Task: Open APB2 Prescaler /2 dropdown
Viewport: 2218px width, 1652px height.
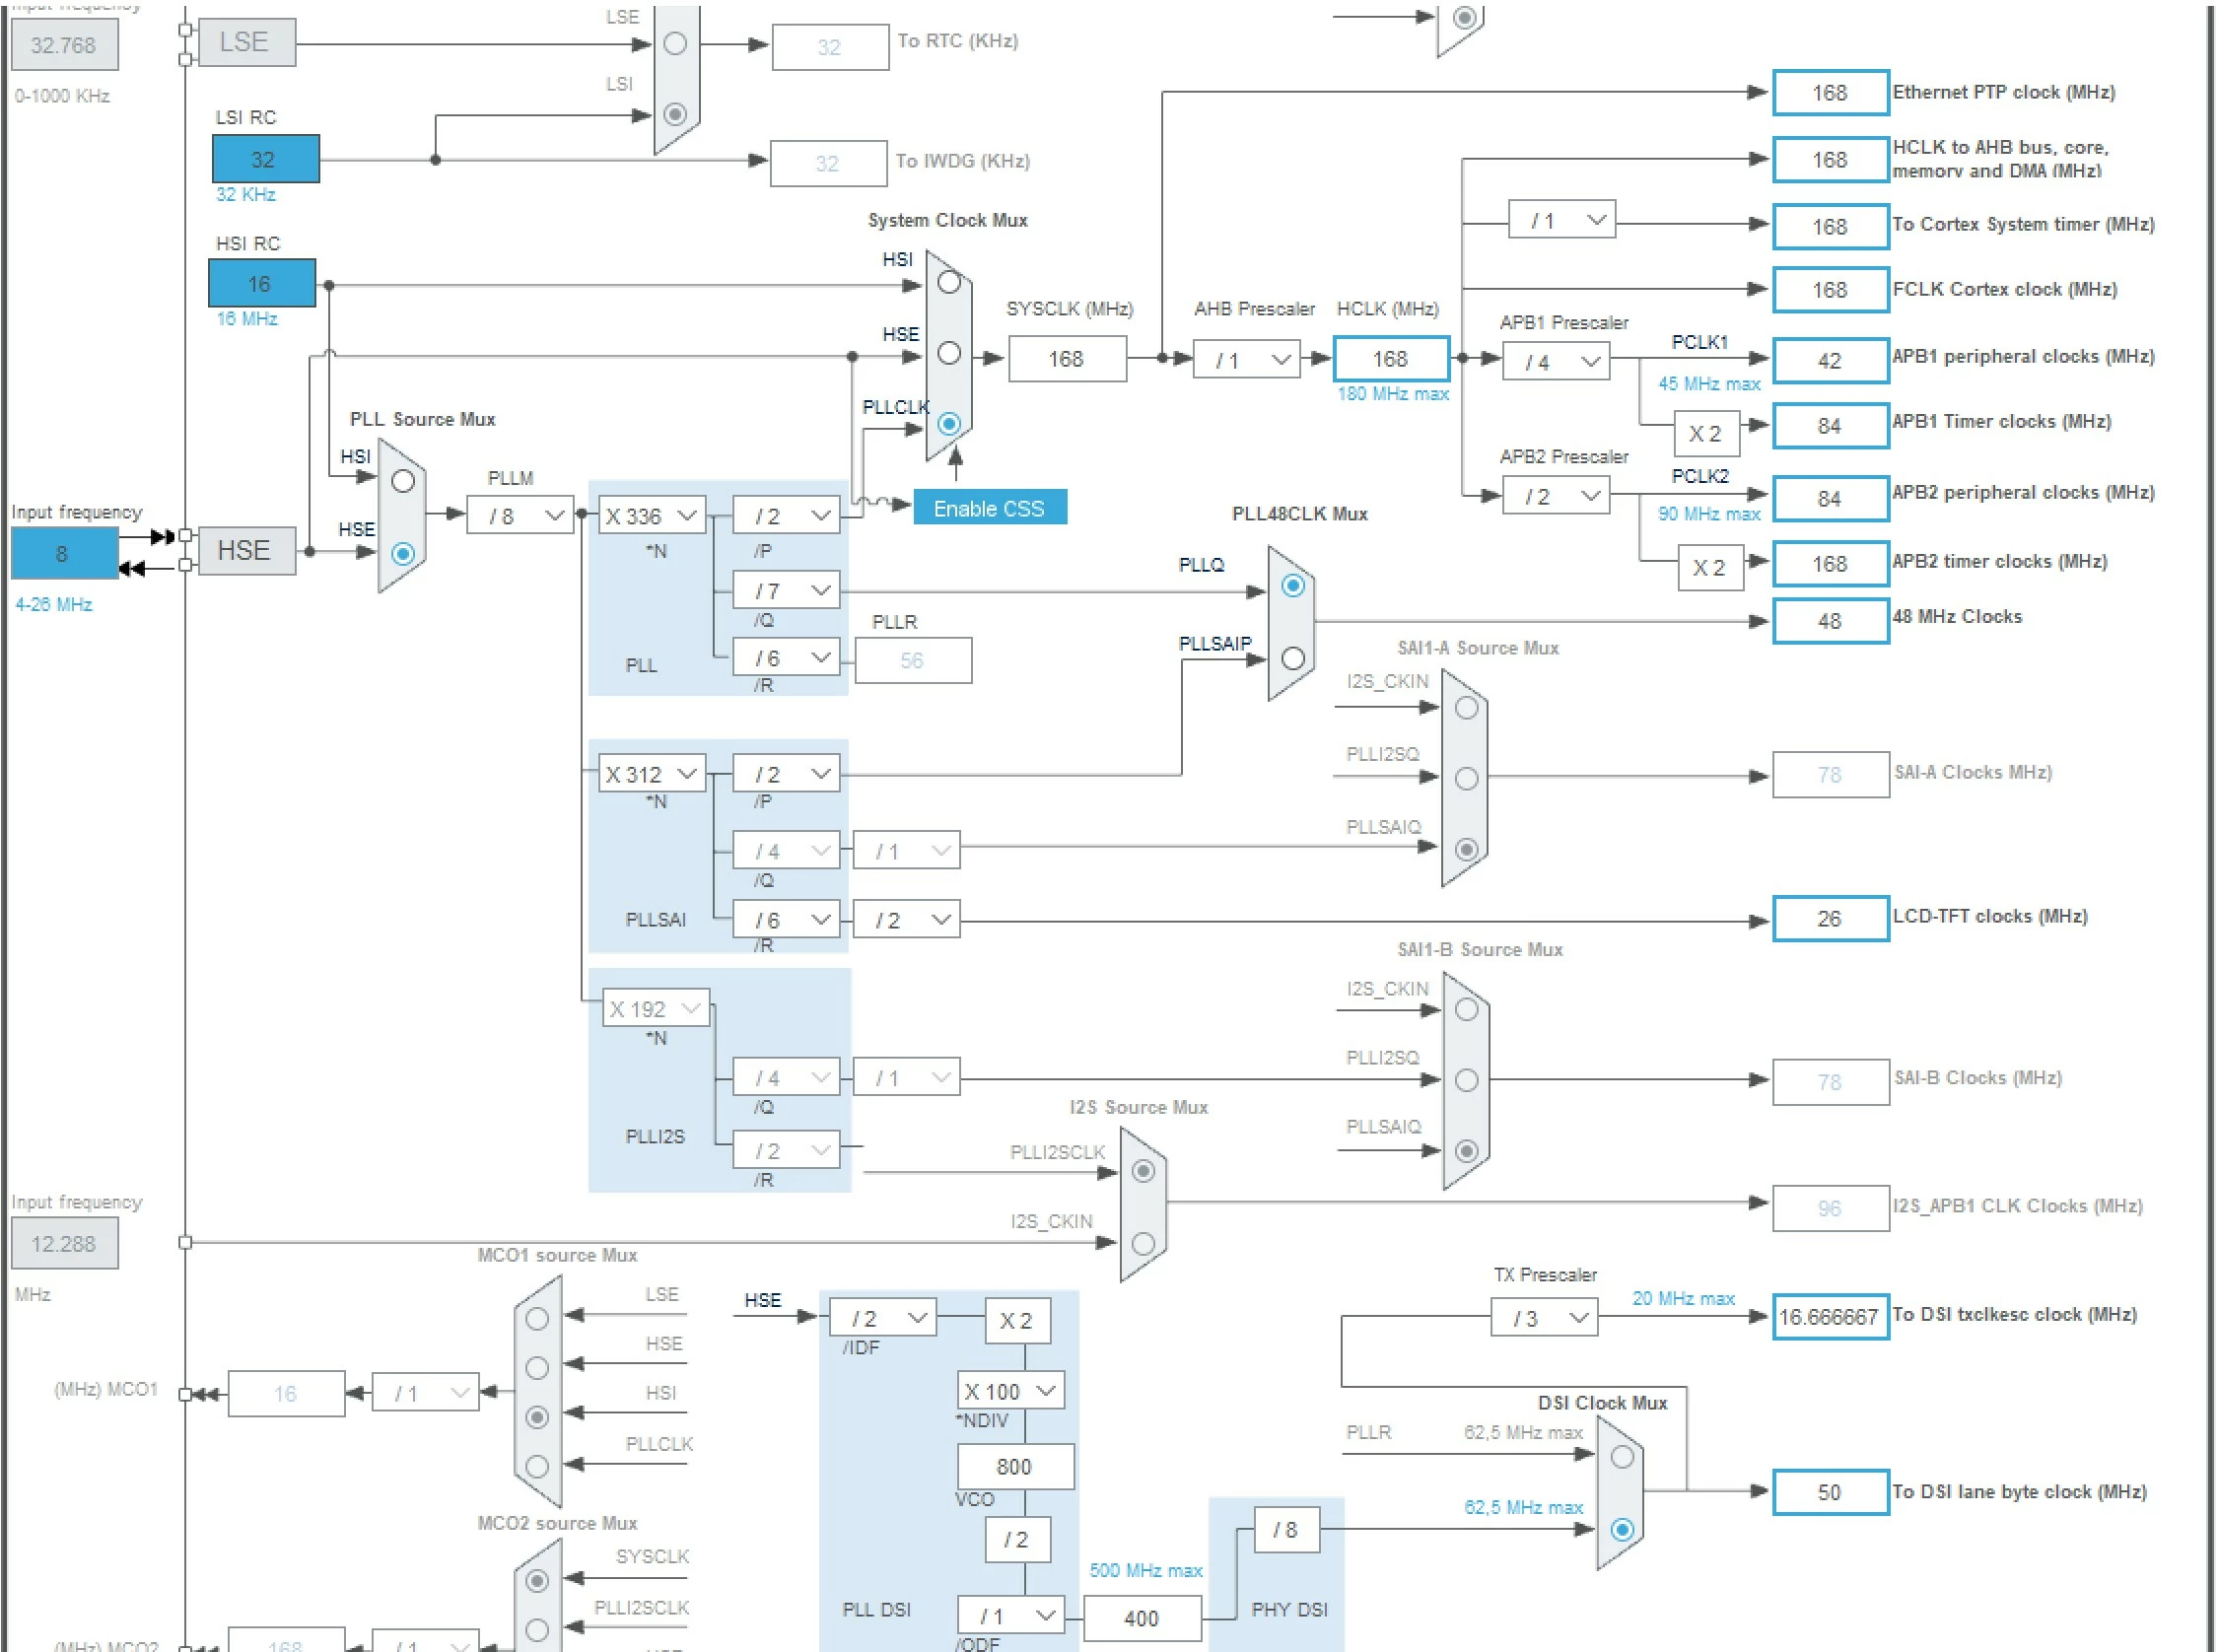Action: (x=1556, y=496)
